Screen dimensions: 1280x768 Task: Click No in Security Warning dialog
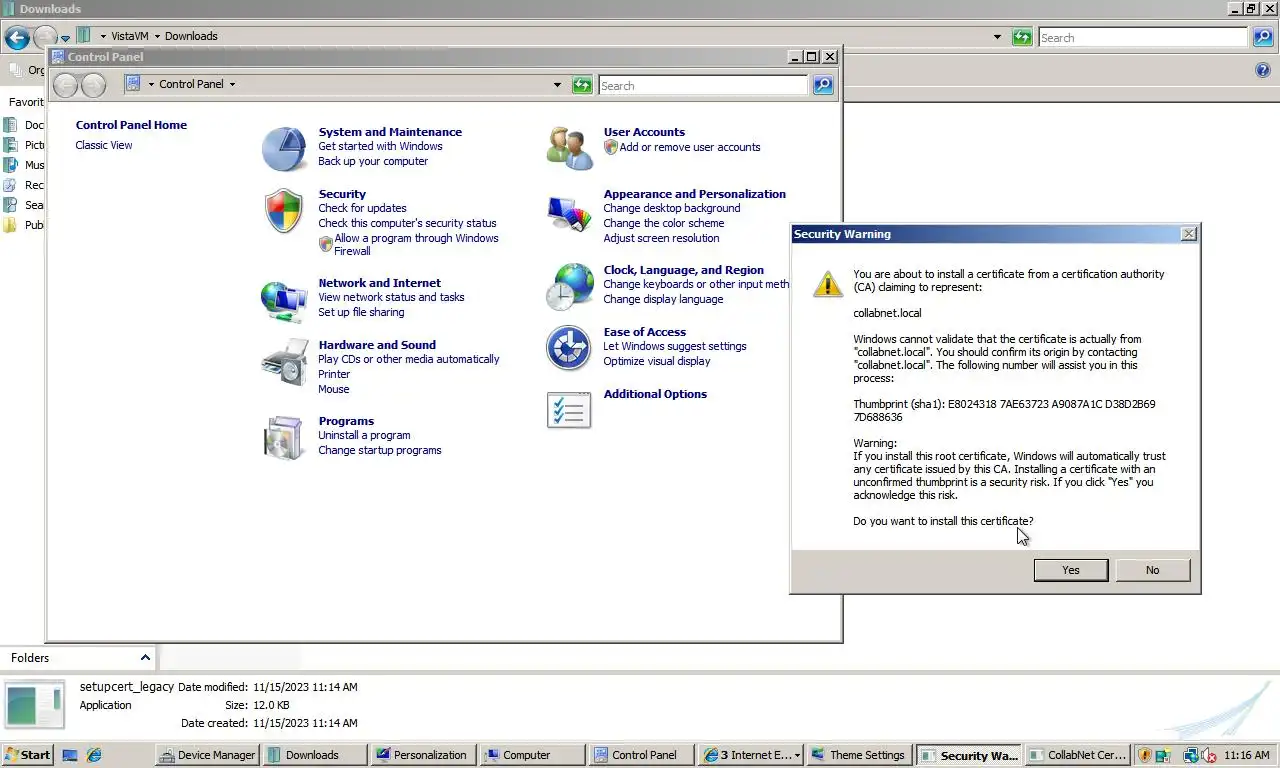point(1153,570)
